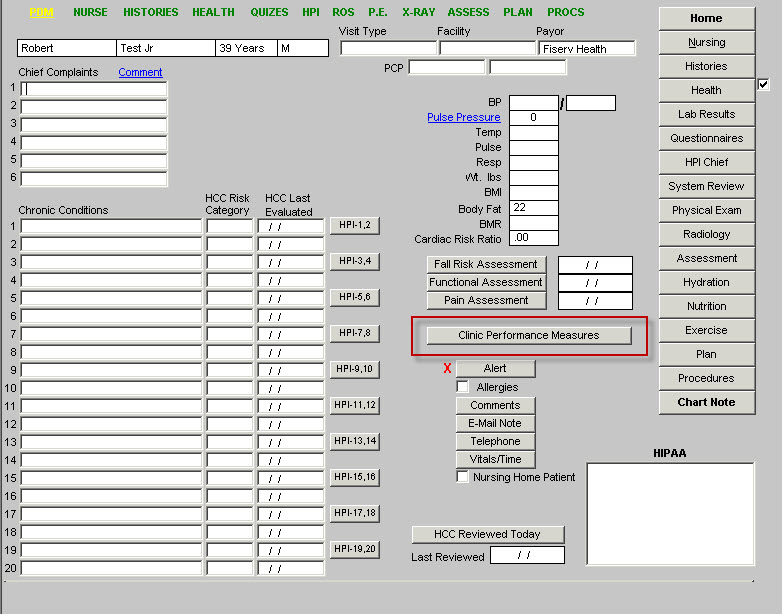Select the QUIZES tab
The height and width of the screenshot is (614, 782).
pyautogui.click(x=269, y=12)
